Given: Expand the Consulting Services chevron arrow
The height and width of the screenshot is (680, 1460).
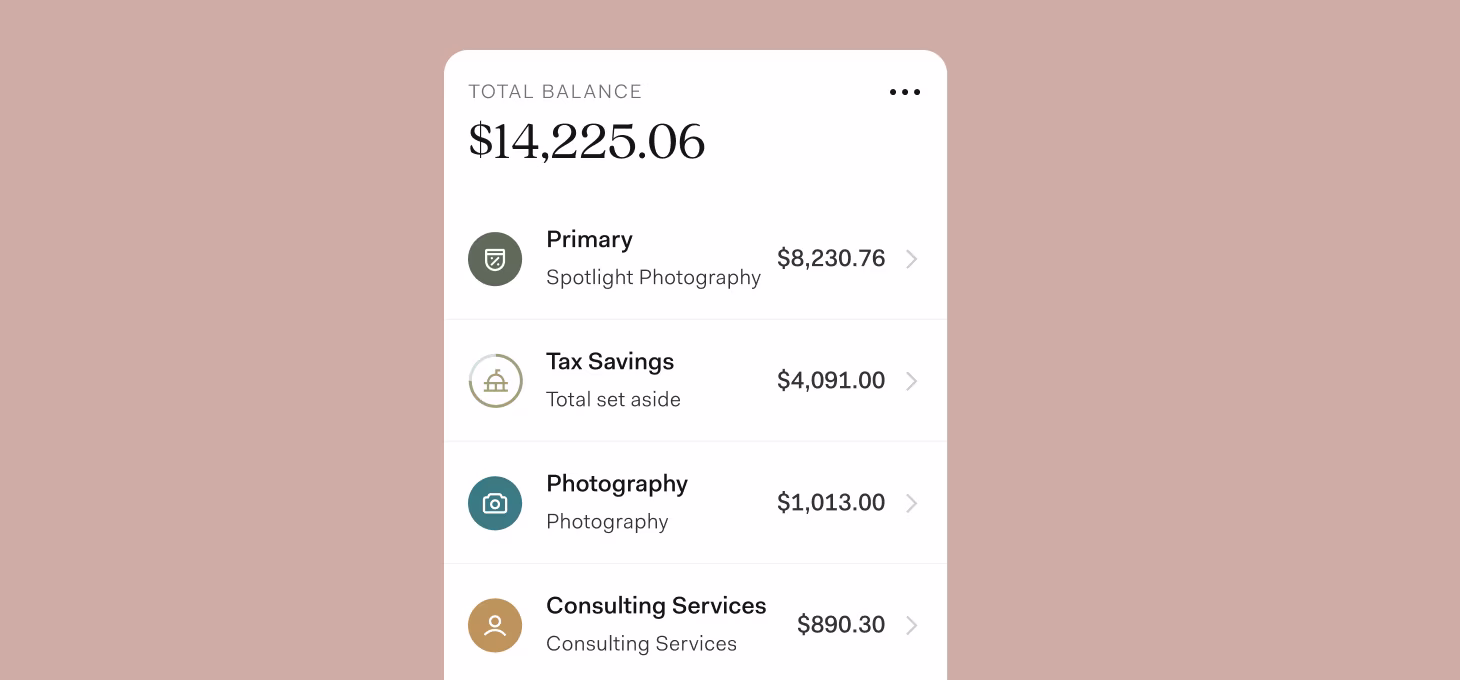Looking at the screenshot, I should 911,625.
